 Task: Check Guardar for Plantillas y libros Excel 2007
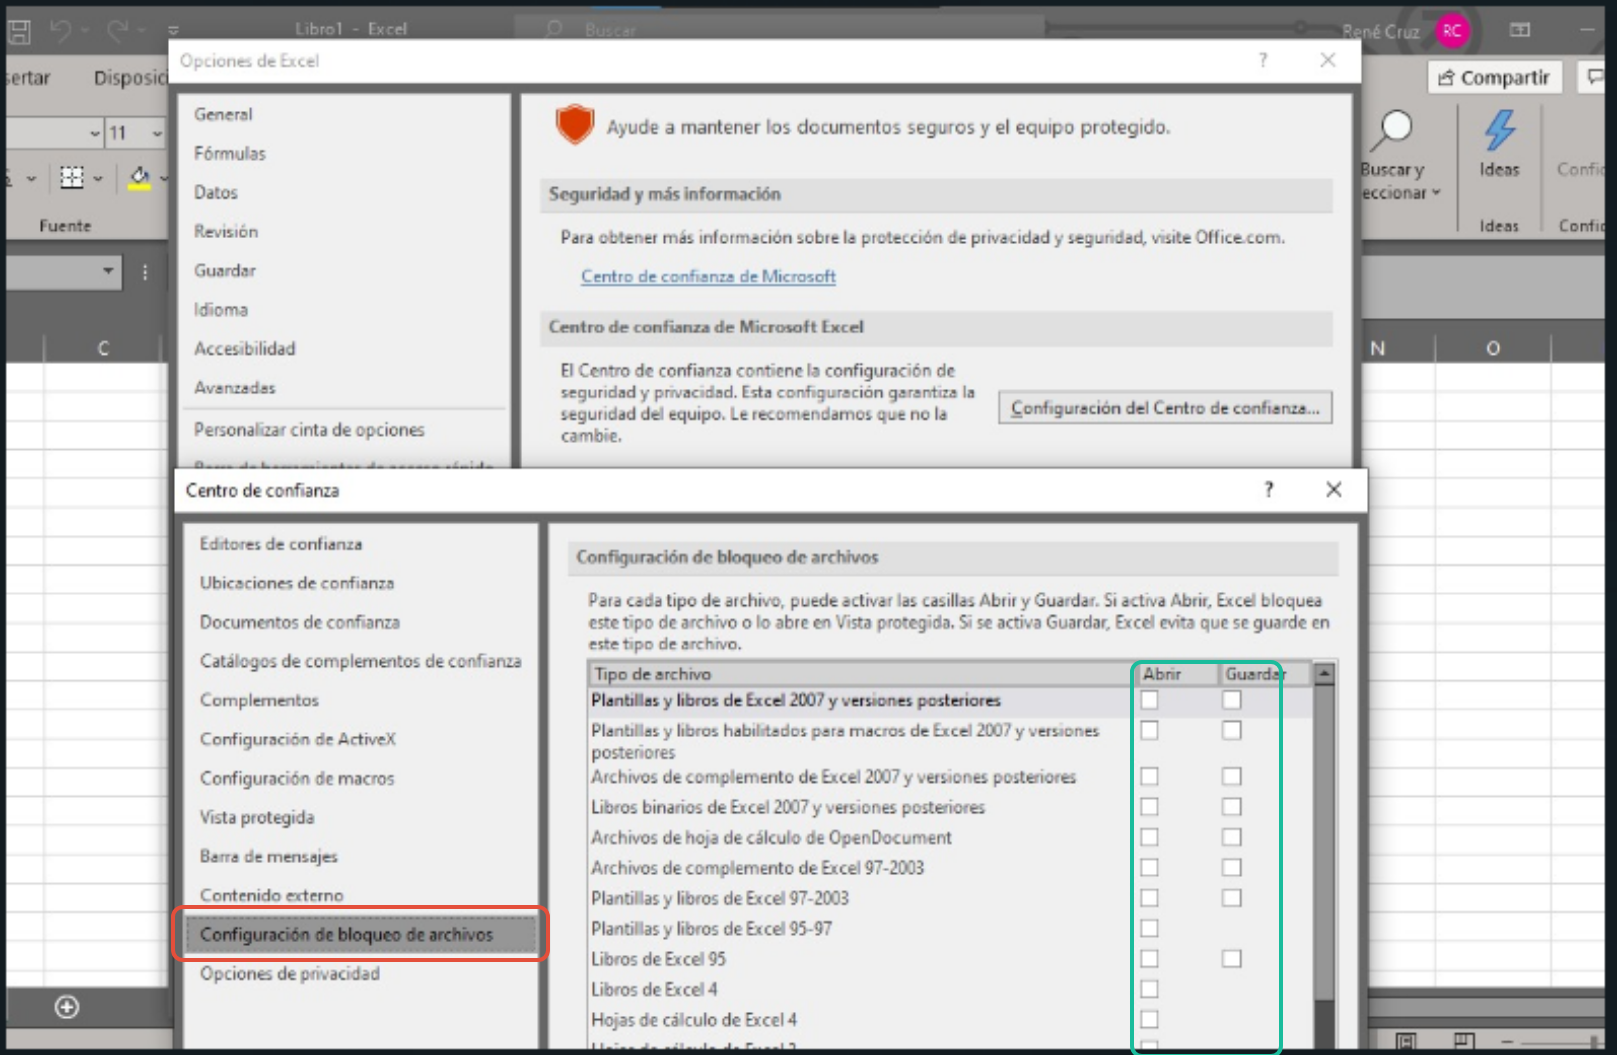[x=1231, y=700]
